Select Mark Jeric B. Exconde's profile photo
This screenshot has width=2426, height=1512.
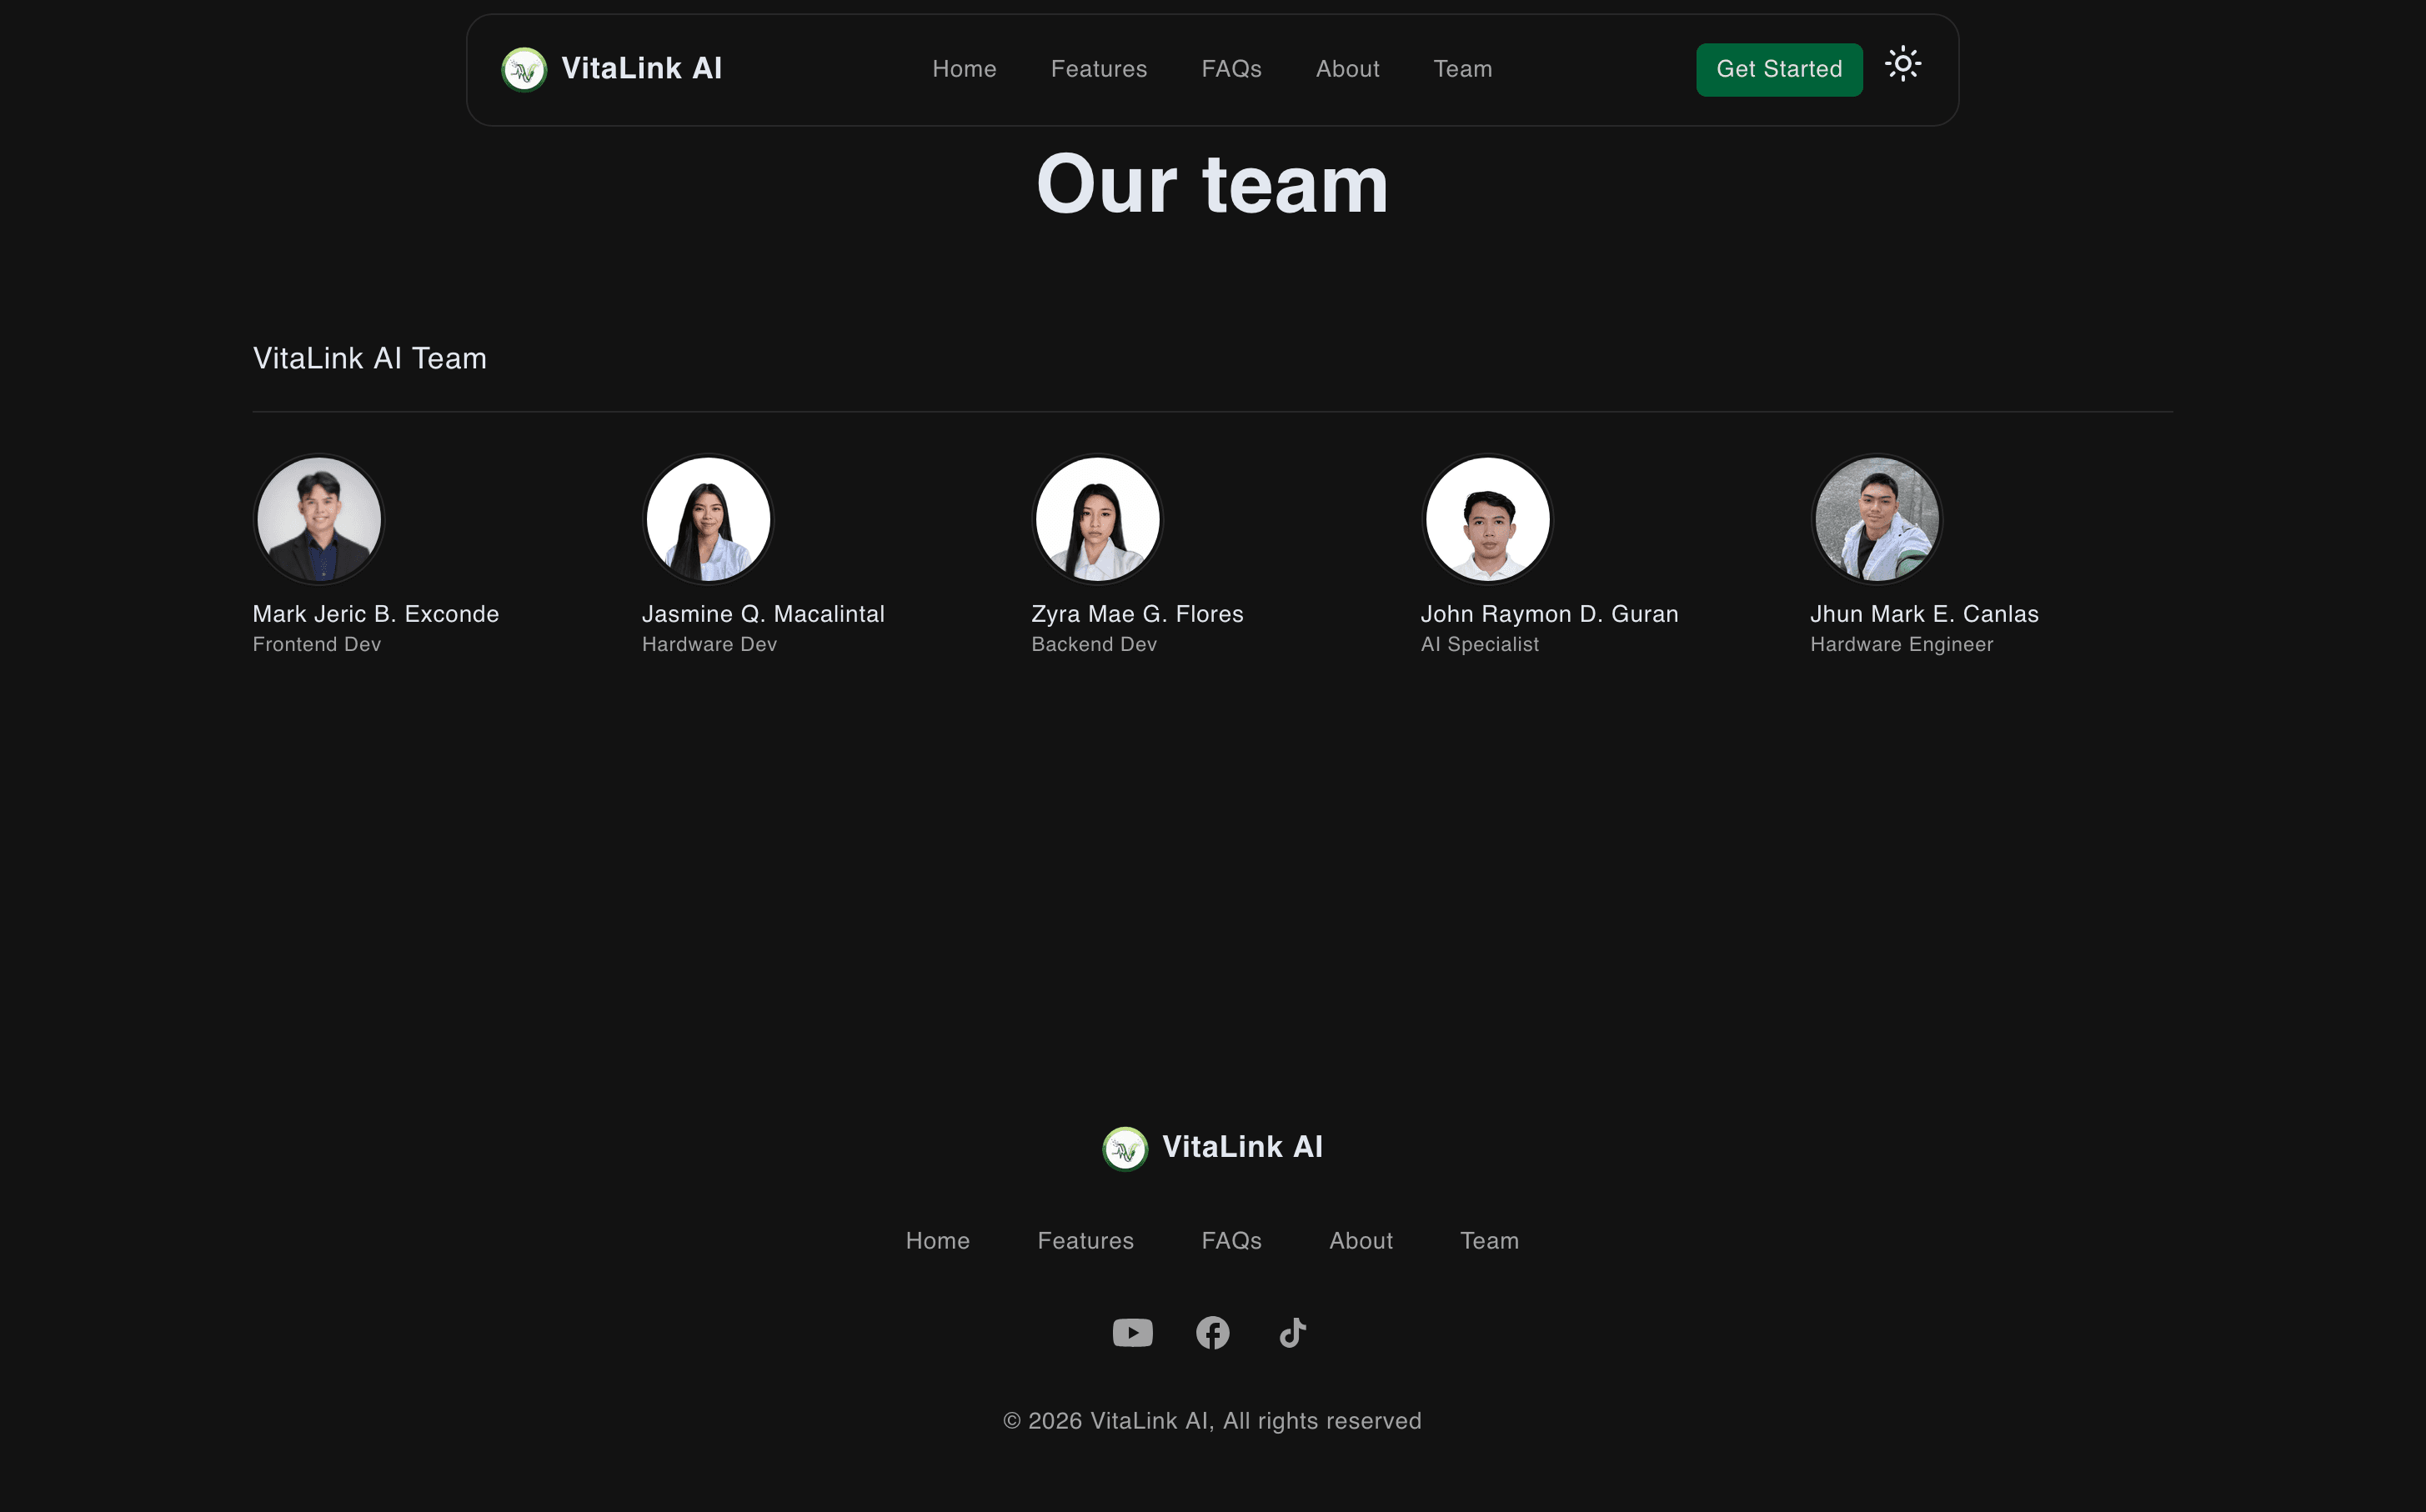tap(319, 519)
